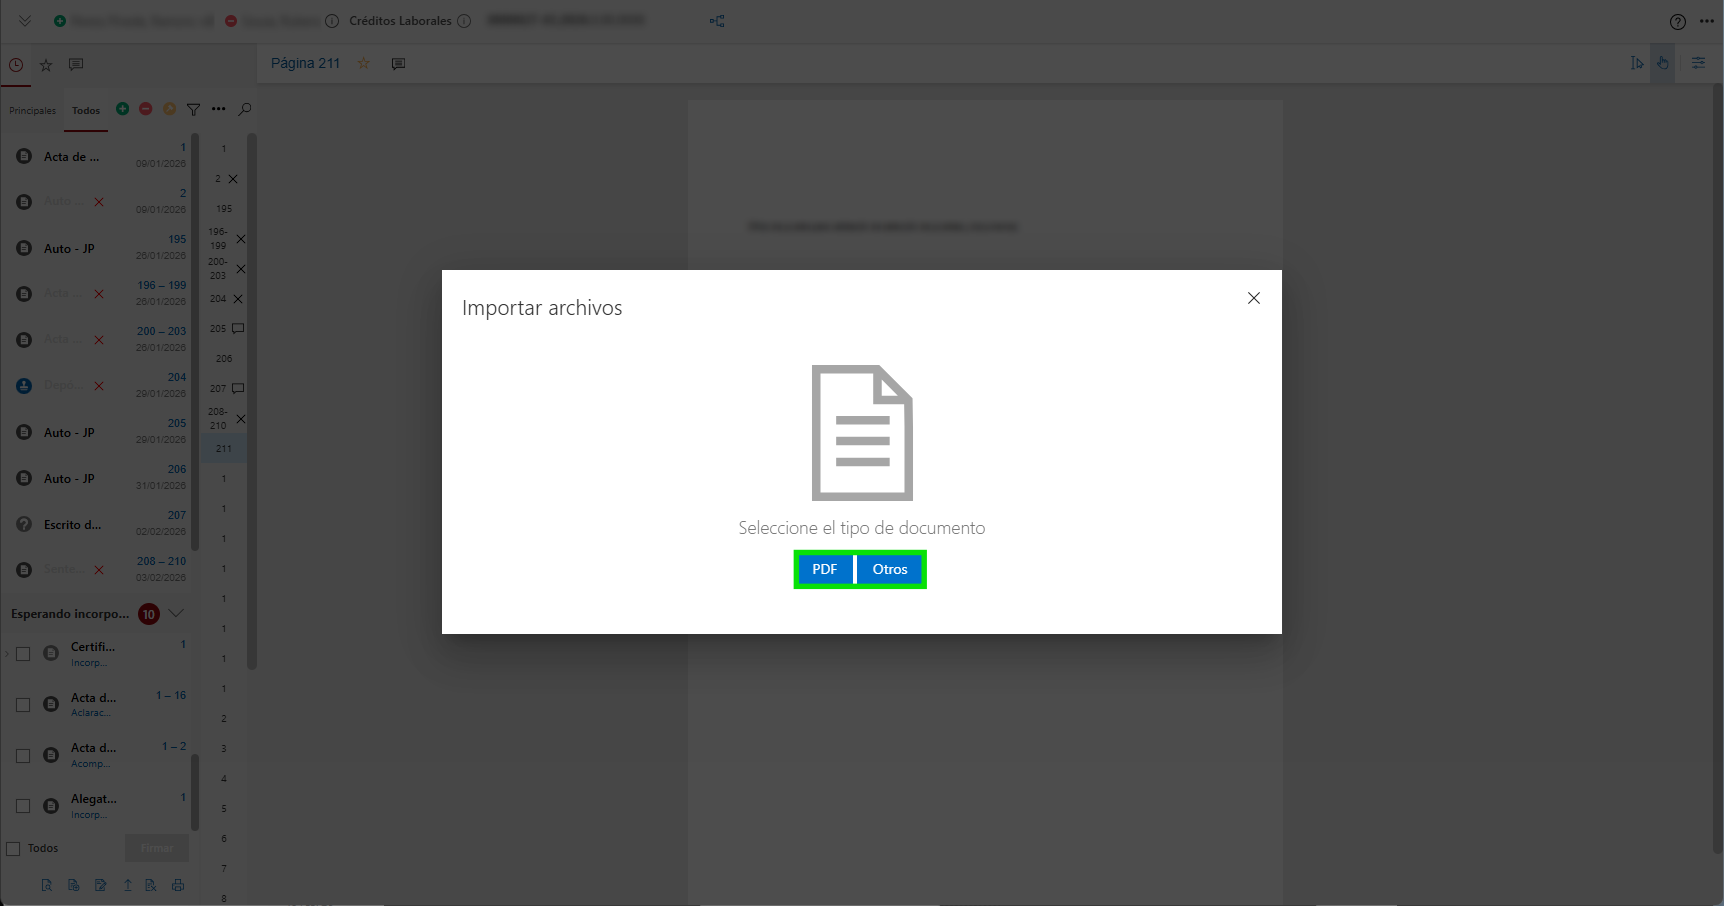The image size is (1724, 906).
Task: Select page 207 in the page list
Action: pyautogui.click(x=218, y=388)
